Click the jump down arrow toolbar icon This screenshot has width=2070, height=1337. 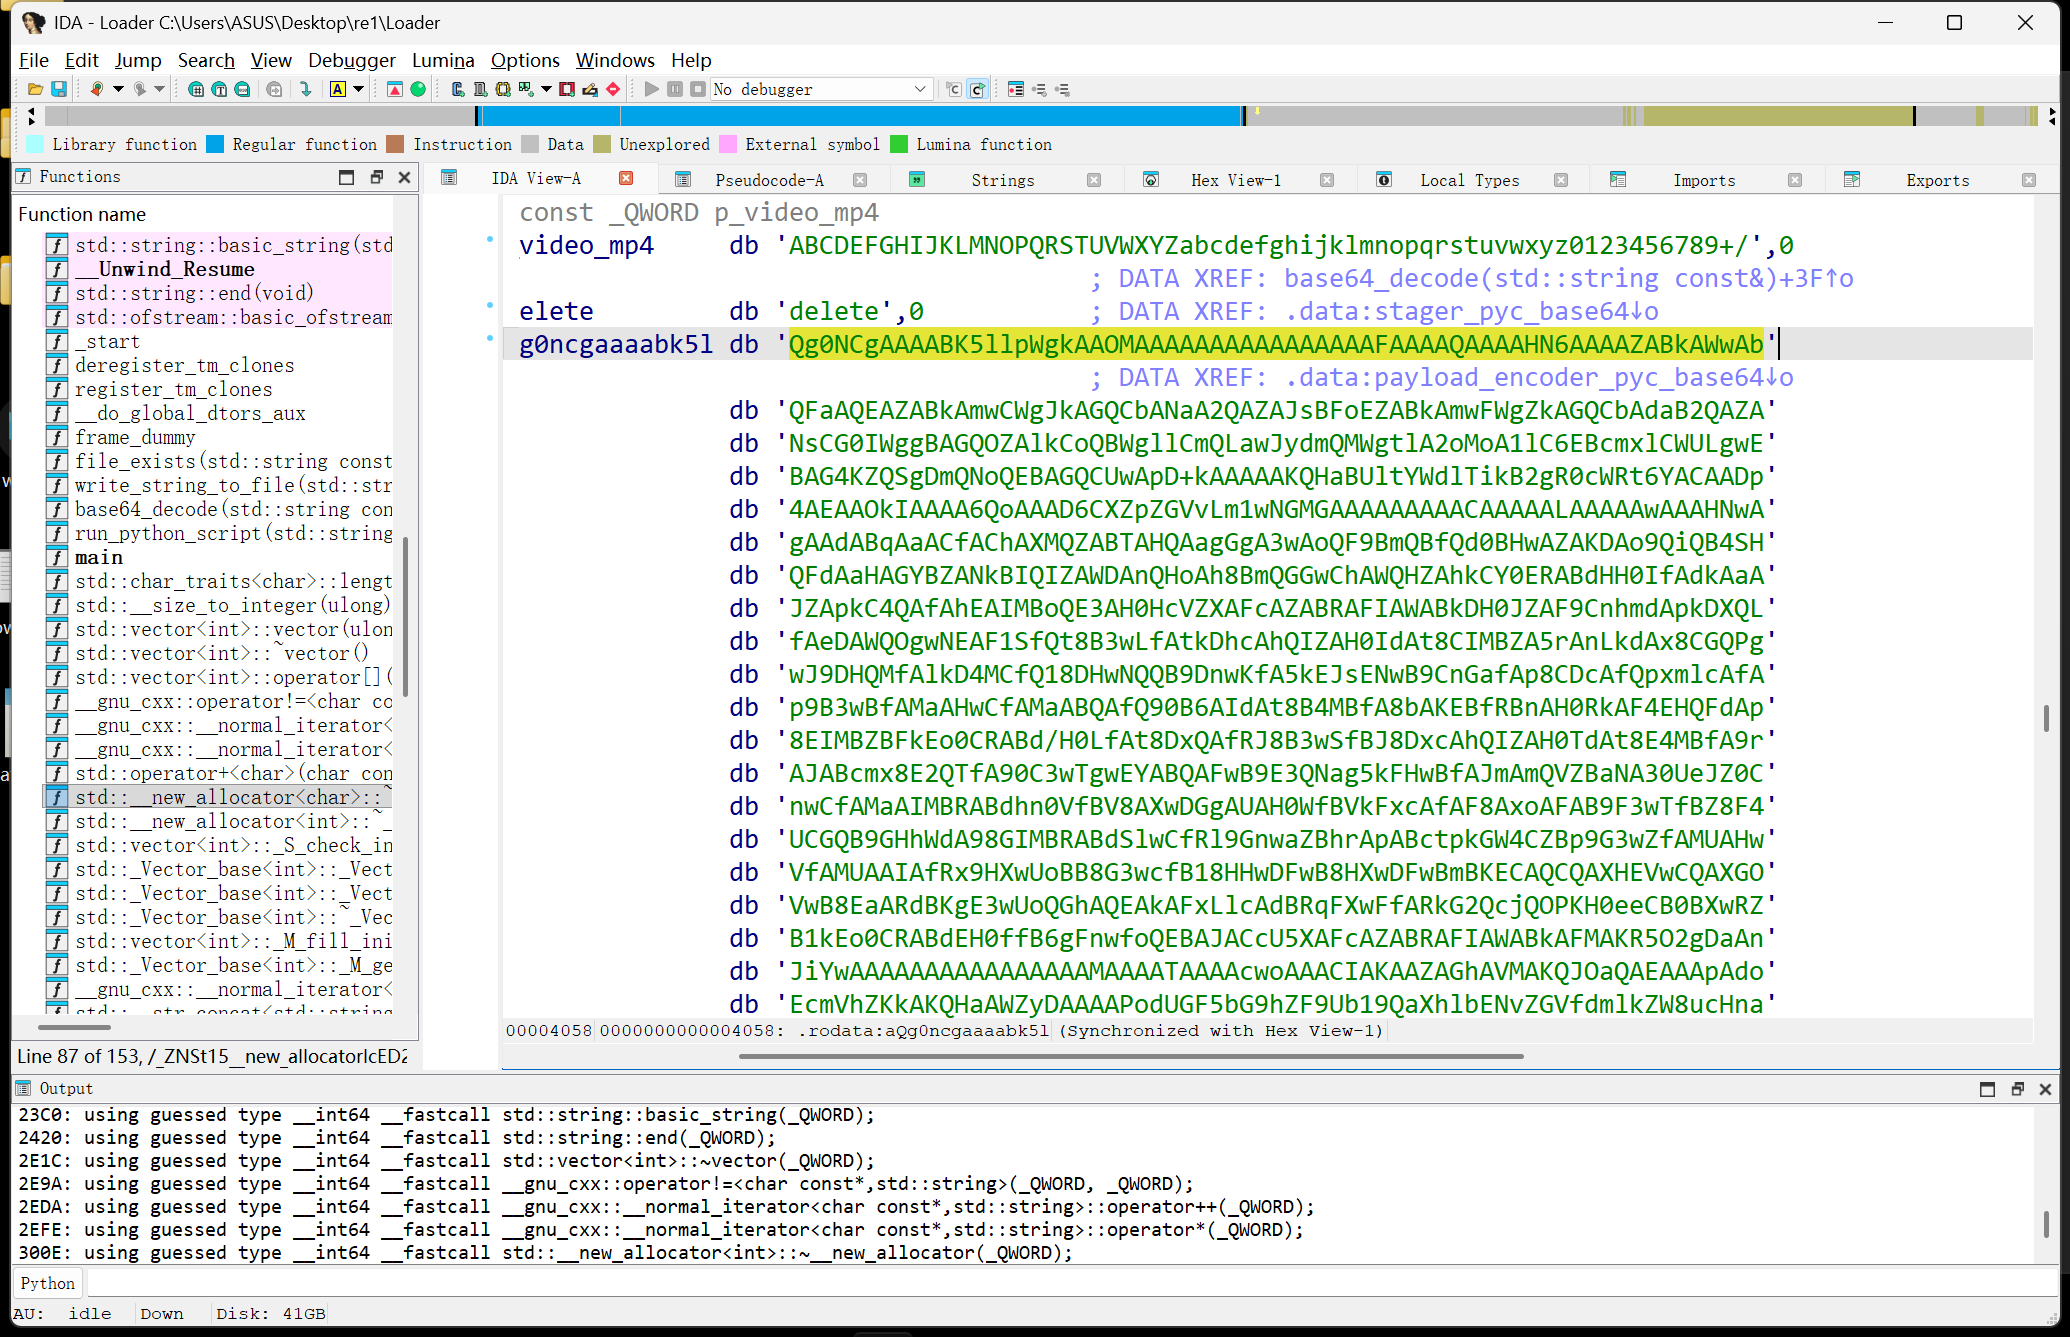click(306, 90)
